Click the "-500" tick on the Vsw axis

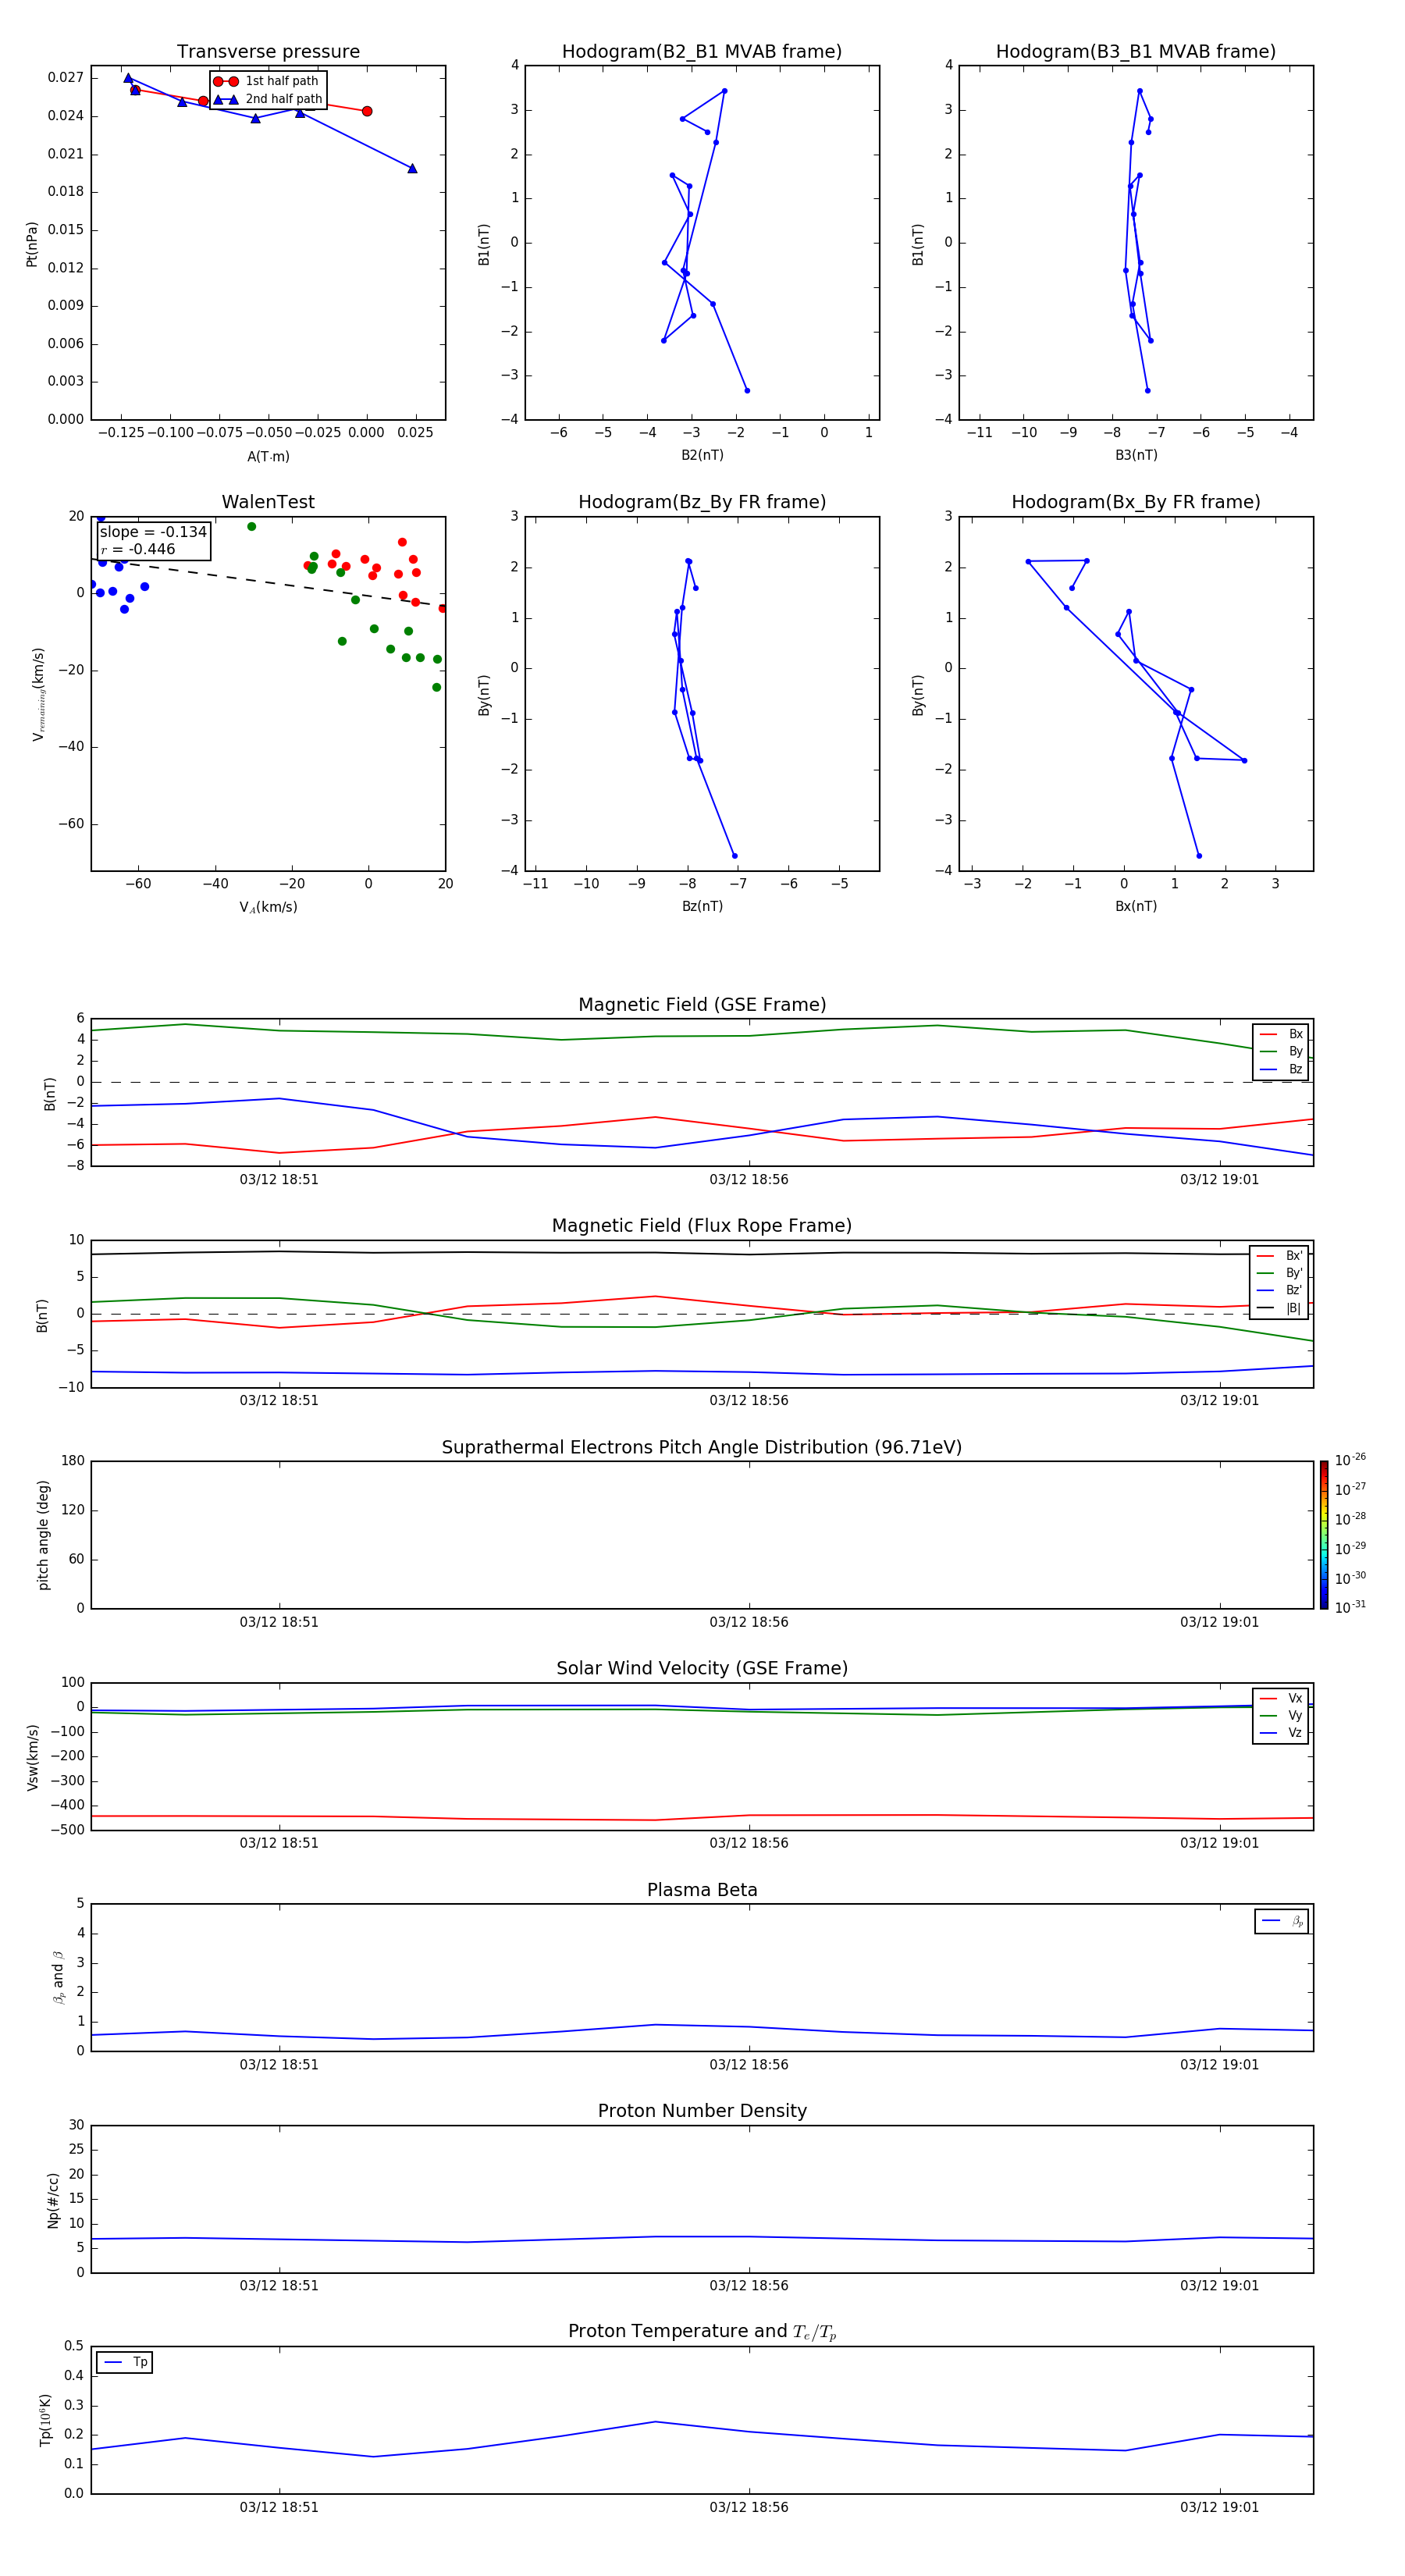[68, 1830]
